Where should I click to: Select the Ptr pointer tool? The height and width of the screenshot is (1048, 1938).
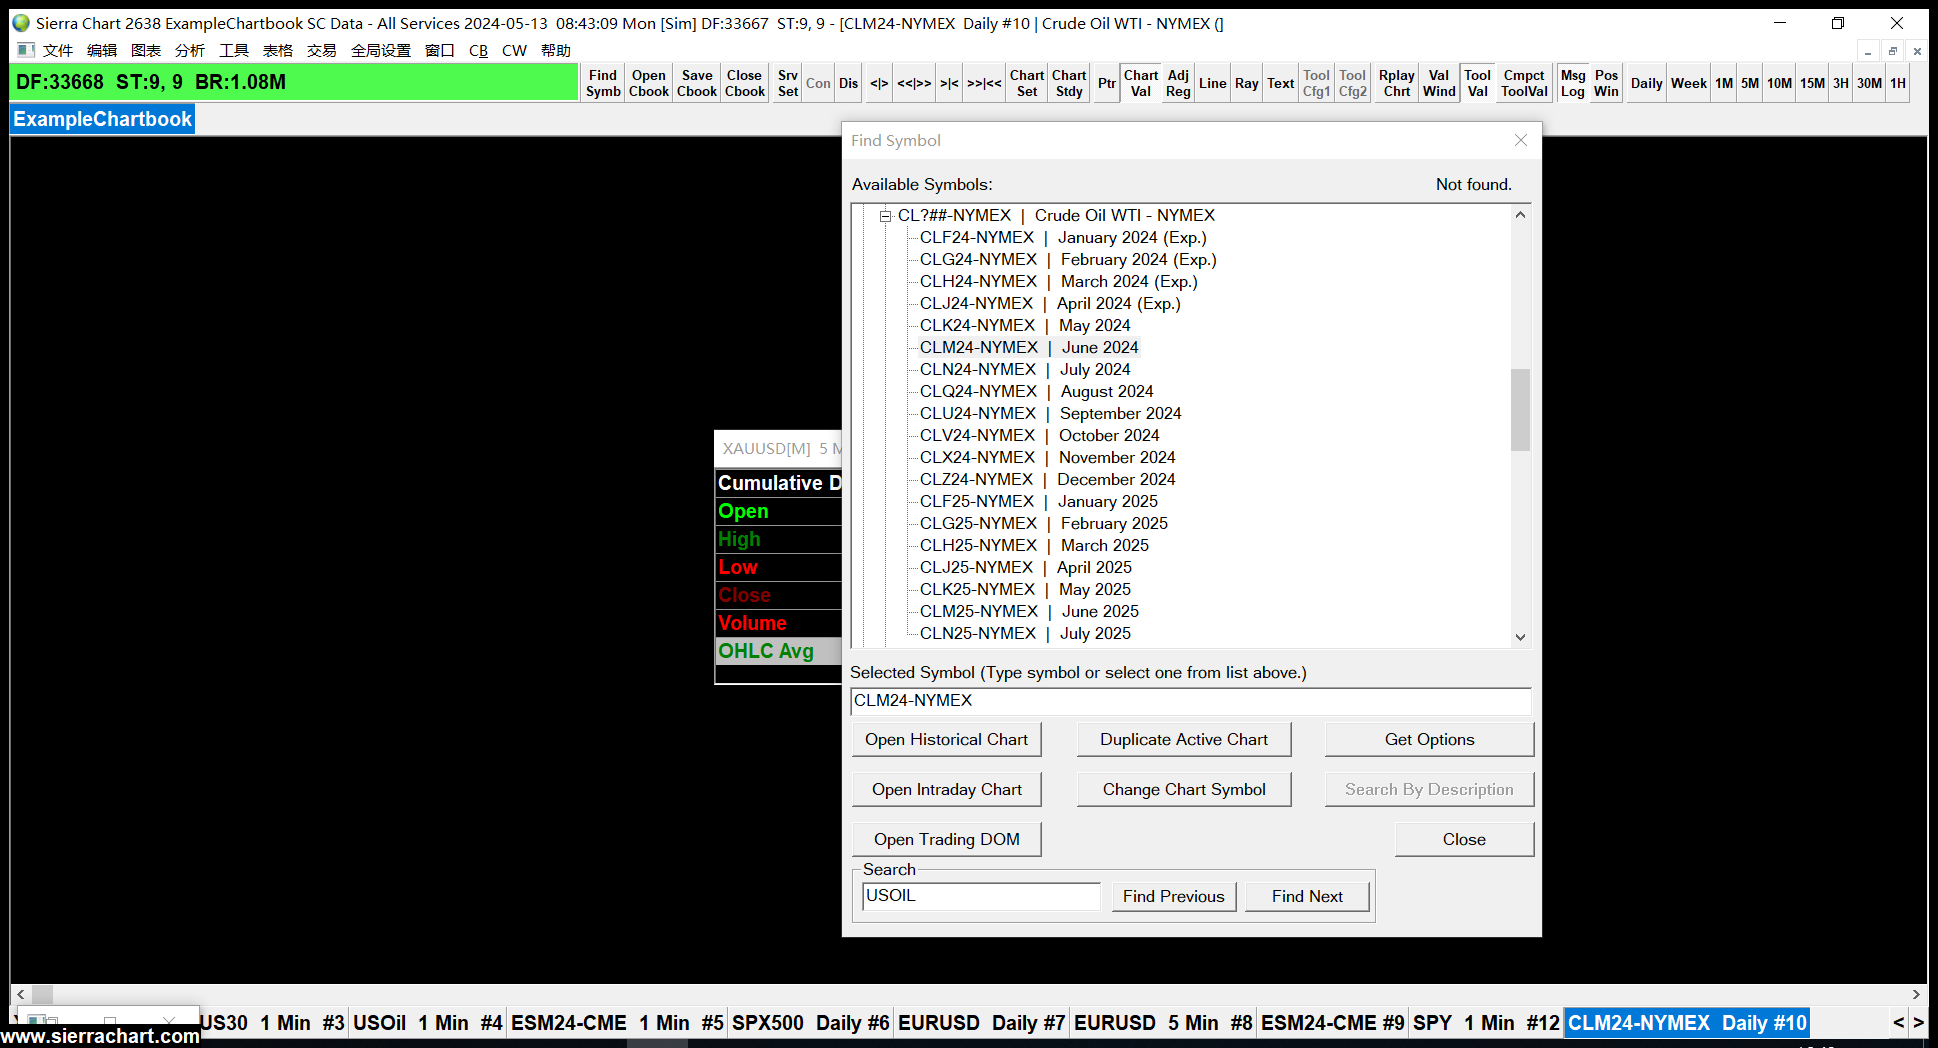pyautogui.click(x=1107, y=83)
